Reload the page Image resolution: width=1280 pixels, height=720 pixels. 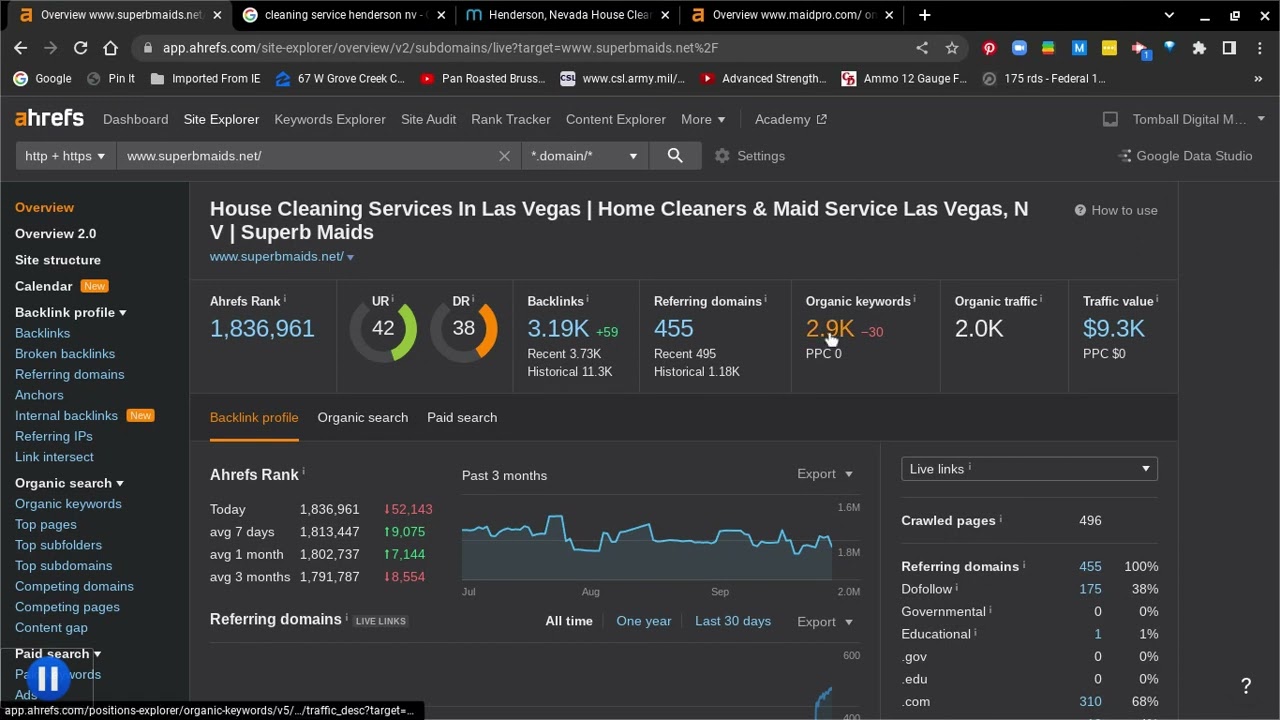80,47
